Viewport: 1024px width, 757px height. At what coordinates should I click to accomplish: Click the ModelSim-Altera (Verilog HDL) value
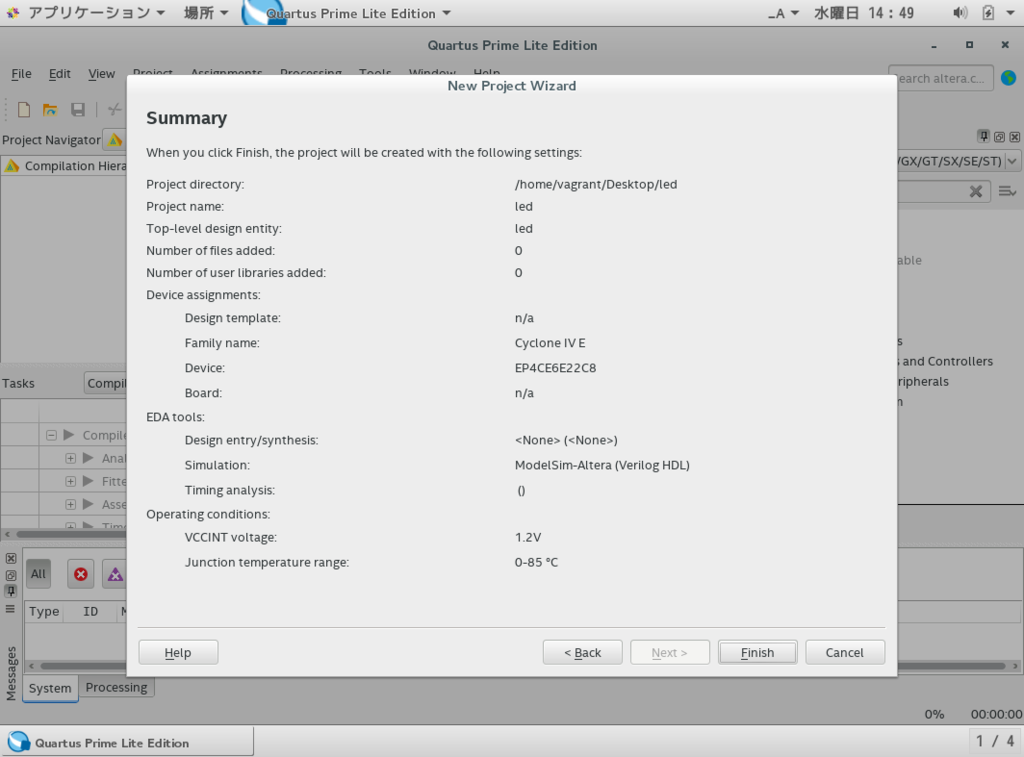[x=602, y=465]
